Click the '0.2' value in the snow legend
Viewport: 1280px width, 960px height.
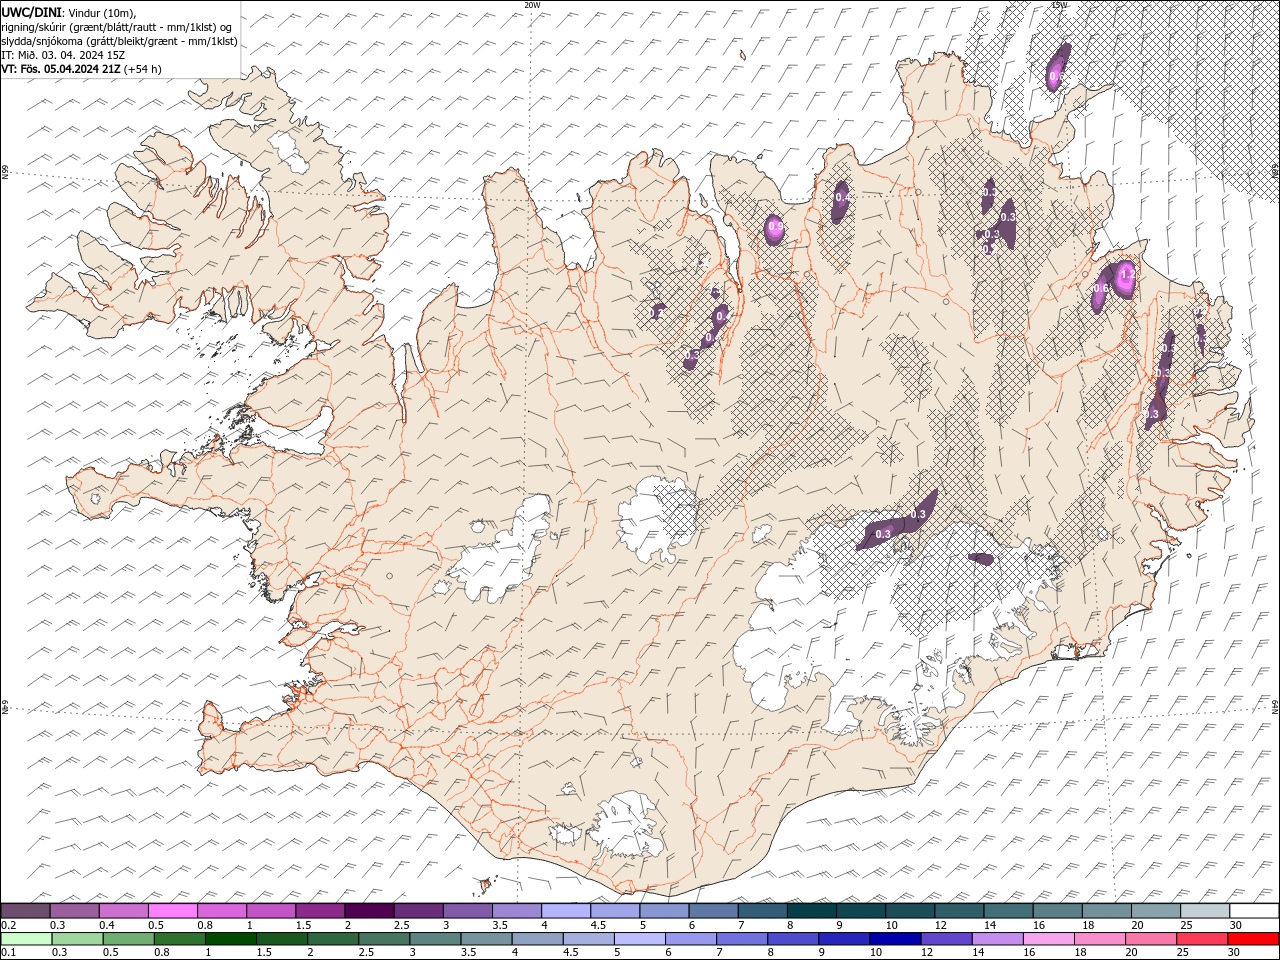[x=9, y=925]
